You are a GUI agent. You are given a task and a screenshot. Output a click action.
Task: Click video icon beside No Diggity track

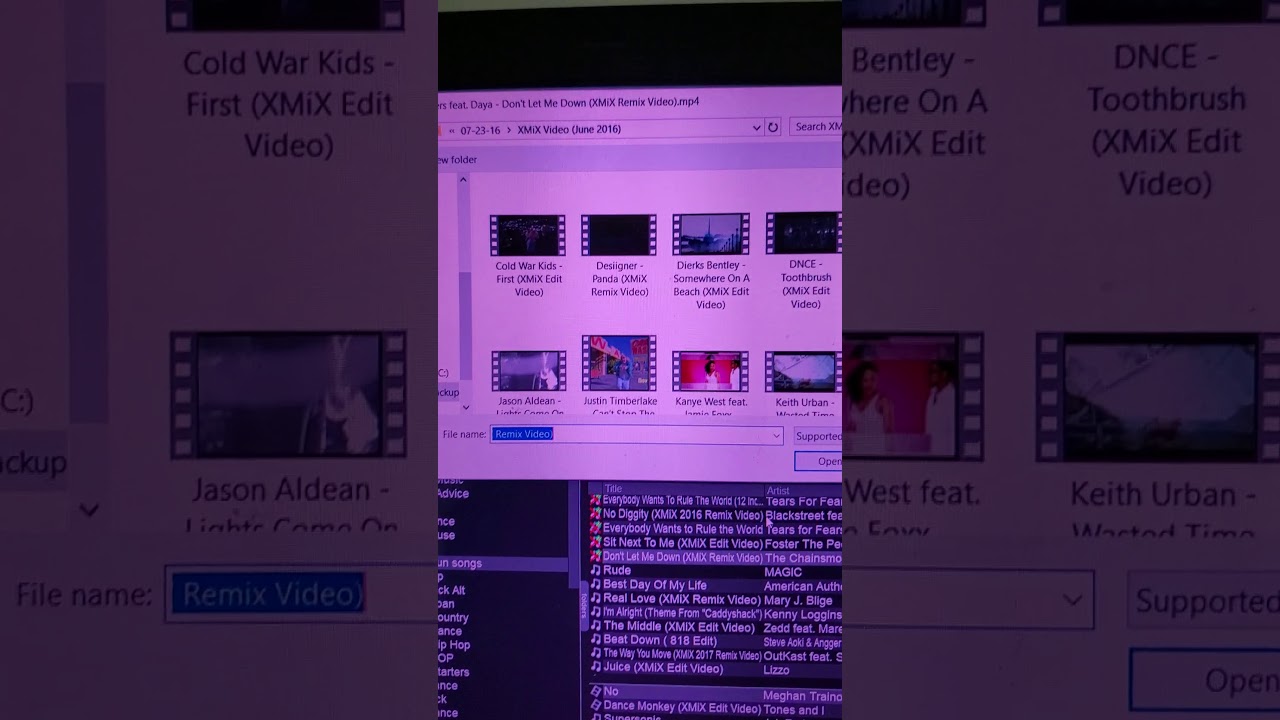[595, 515]
